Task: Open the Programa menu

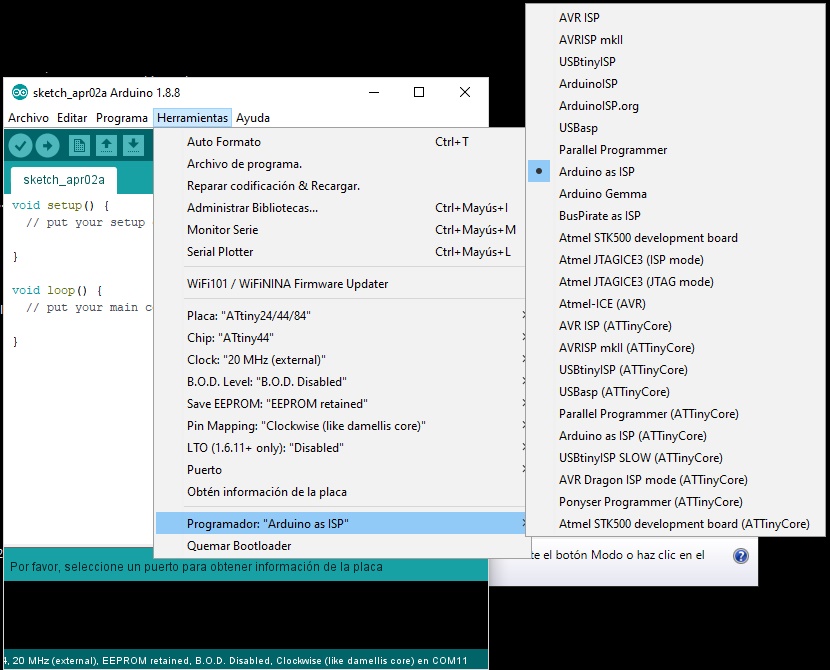Action: pos(122,118)
